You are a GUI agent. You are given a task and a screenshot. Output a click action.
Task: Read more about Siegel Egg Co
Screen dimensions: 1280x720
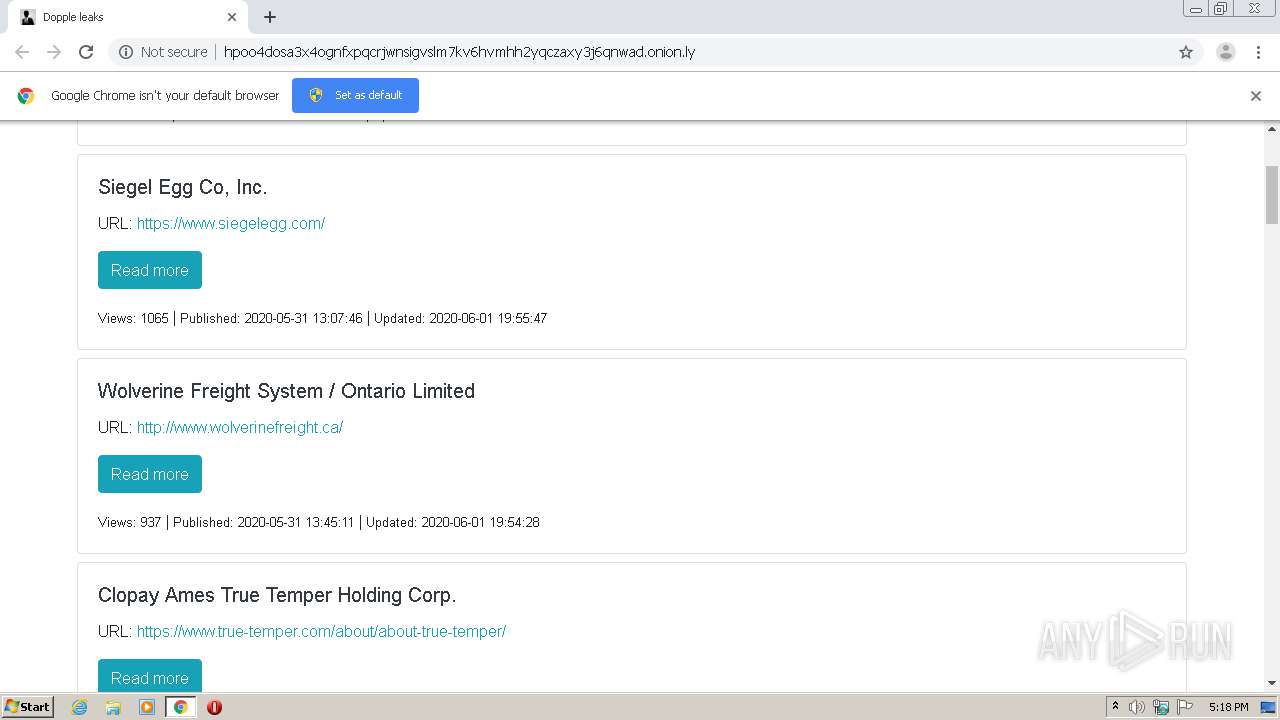[150, 270]
